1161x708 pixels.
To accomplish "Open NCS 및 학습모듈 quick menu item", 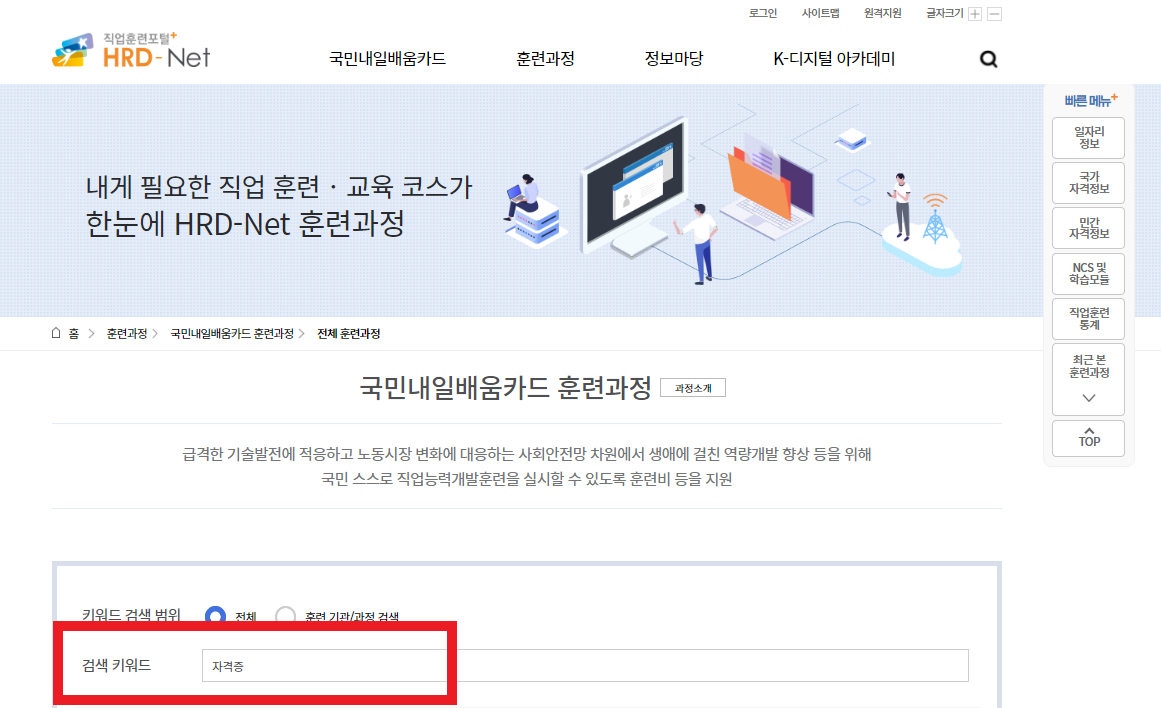I will (1087, 273).
